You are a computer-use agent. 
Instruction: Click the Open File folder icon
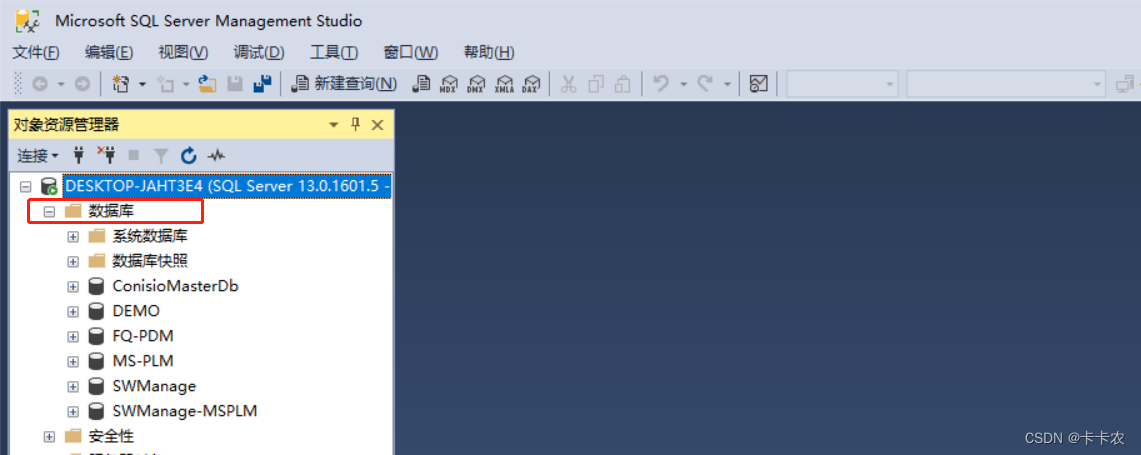pos(208,84)
